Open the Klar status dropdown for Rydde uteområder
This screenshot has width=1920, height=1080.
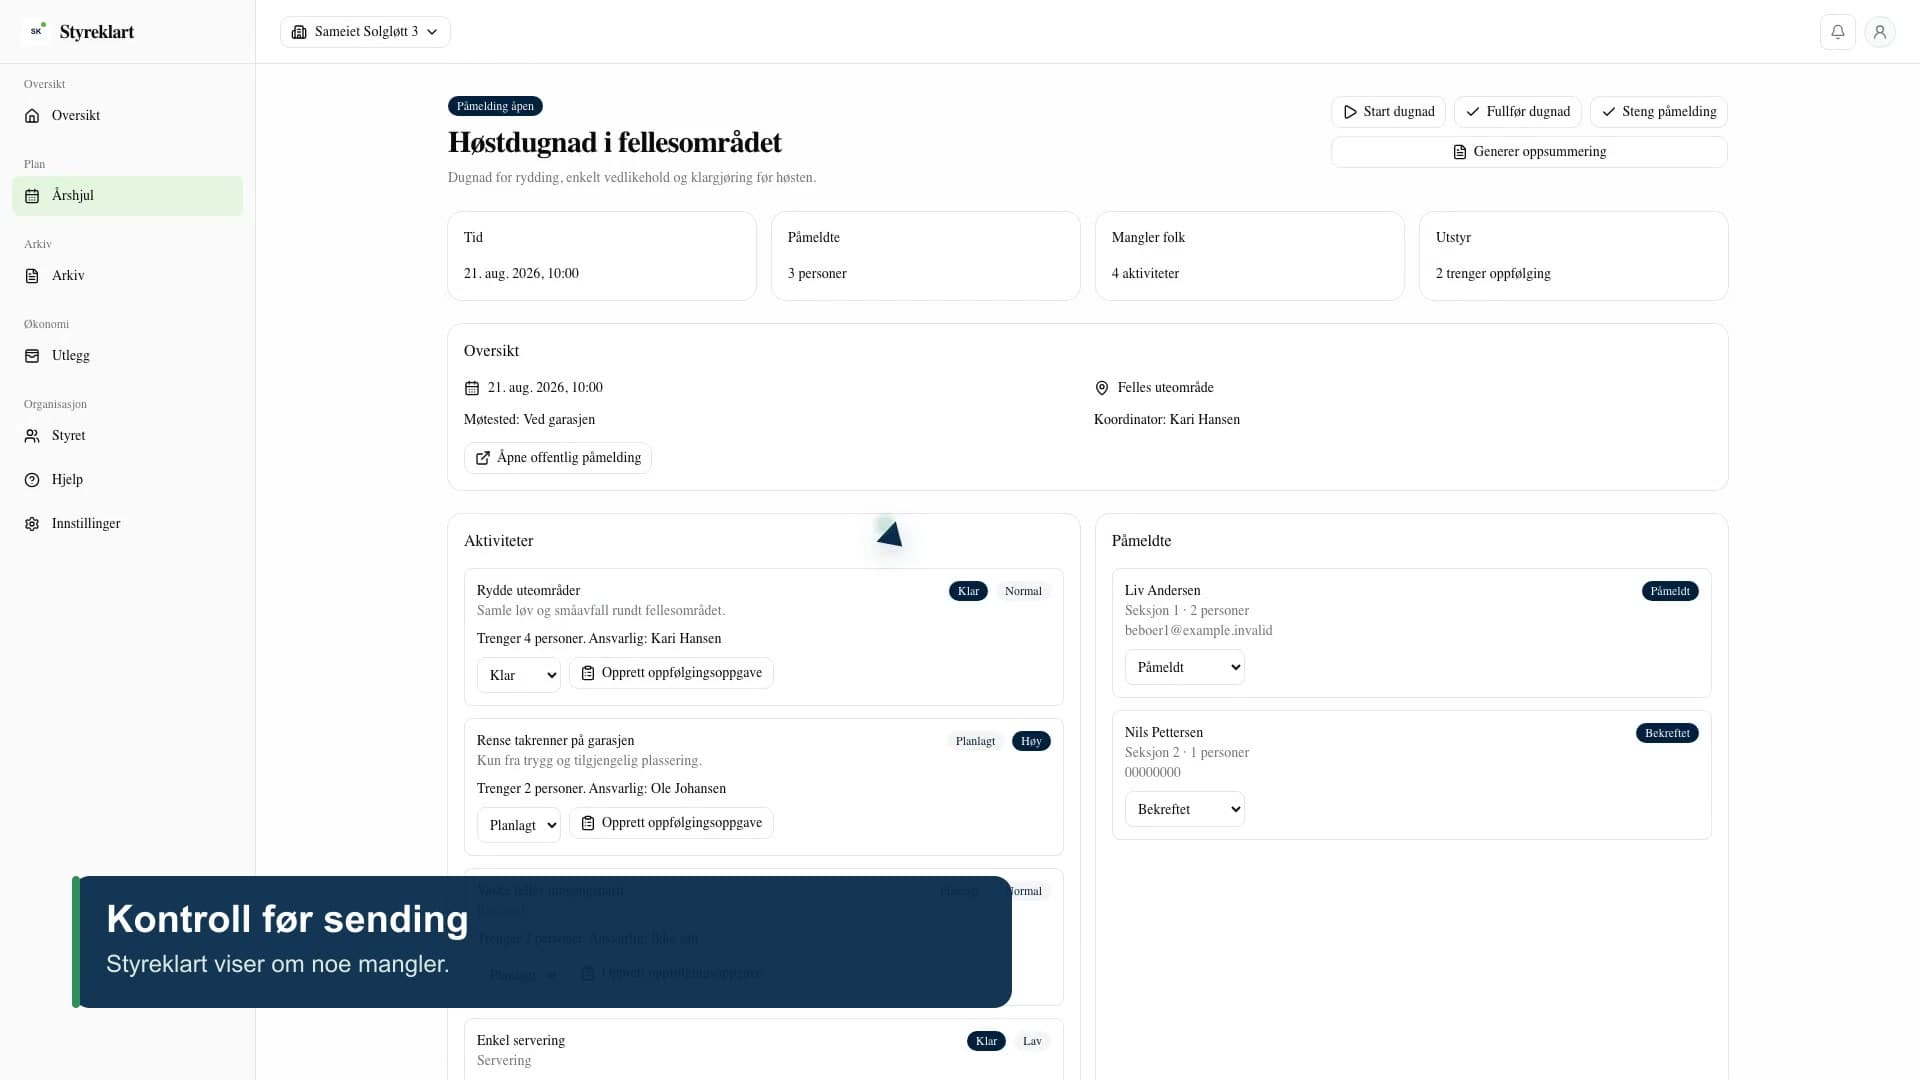coord(518,675)
